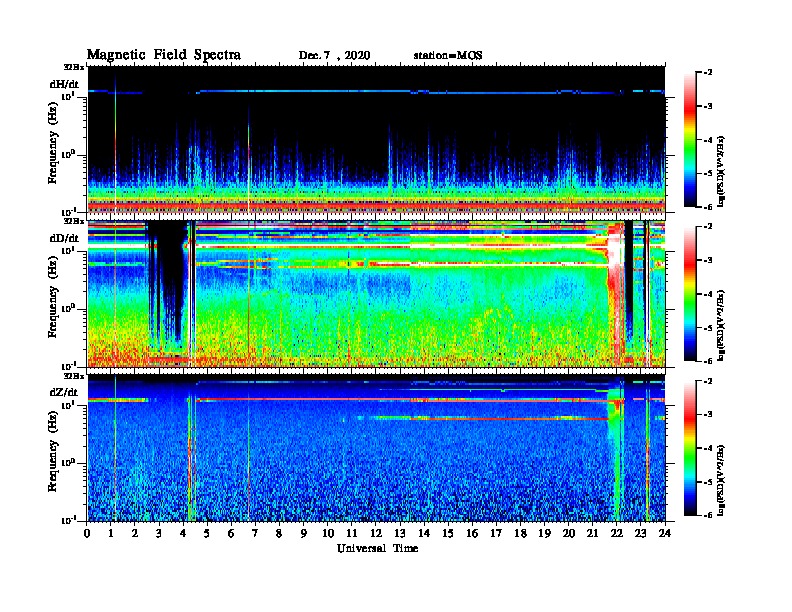Screen dimensions: 792x612
Task: Click hour tick label '6' on time axis
Action: pos(231,534)
